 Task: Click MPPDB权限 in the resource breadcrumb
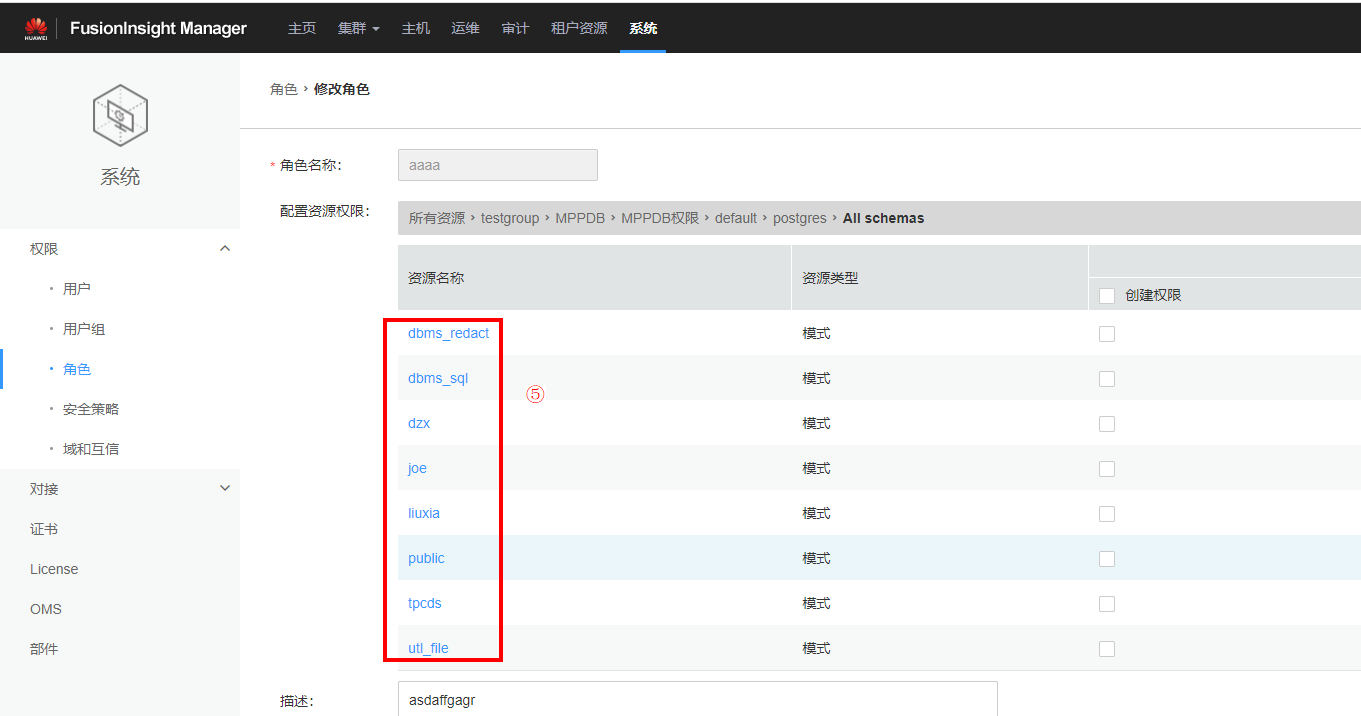(660, 218)
